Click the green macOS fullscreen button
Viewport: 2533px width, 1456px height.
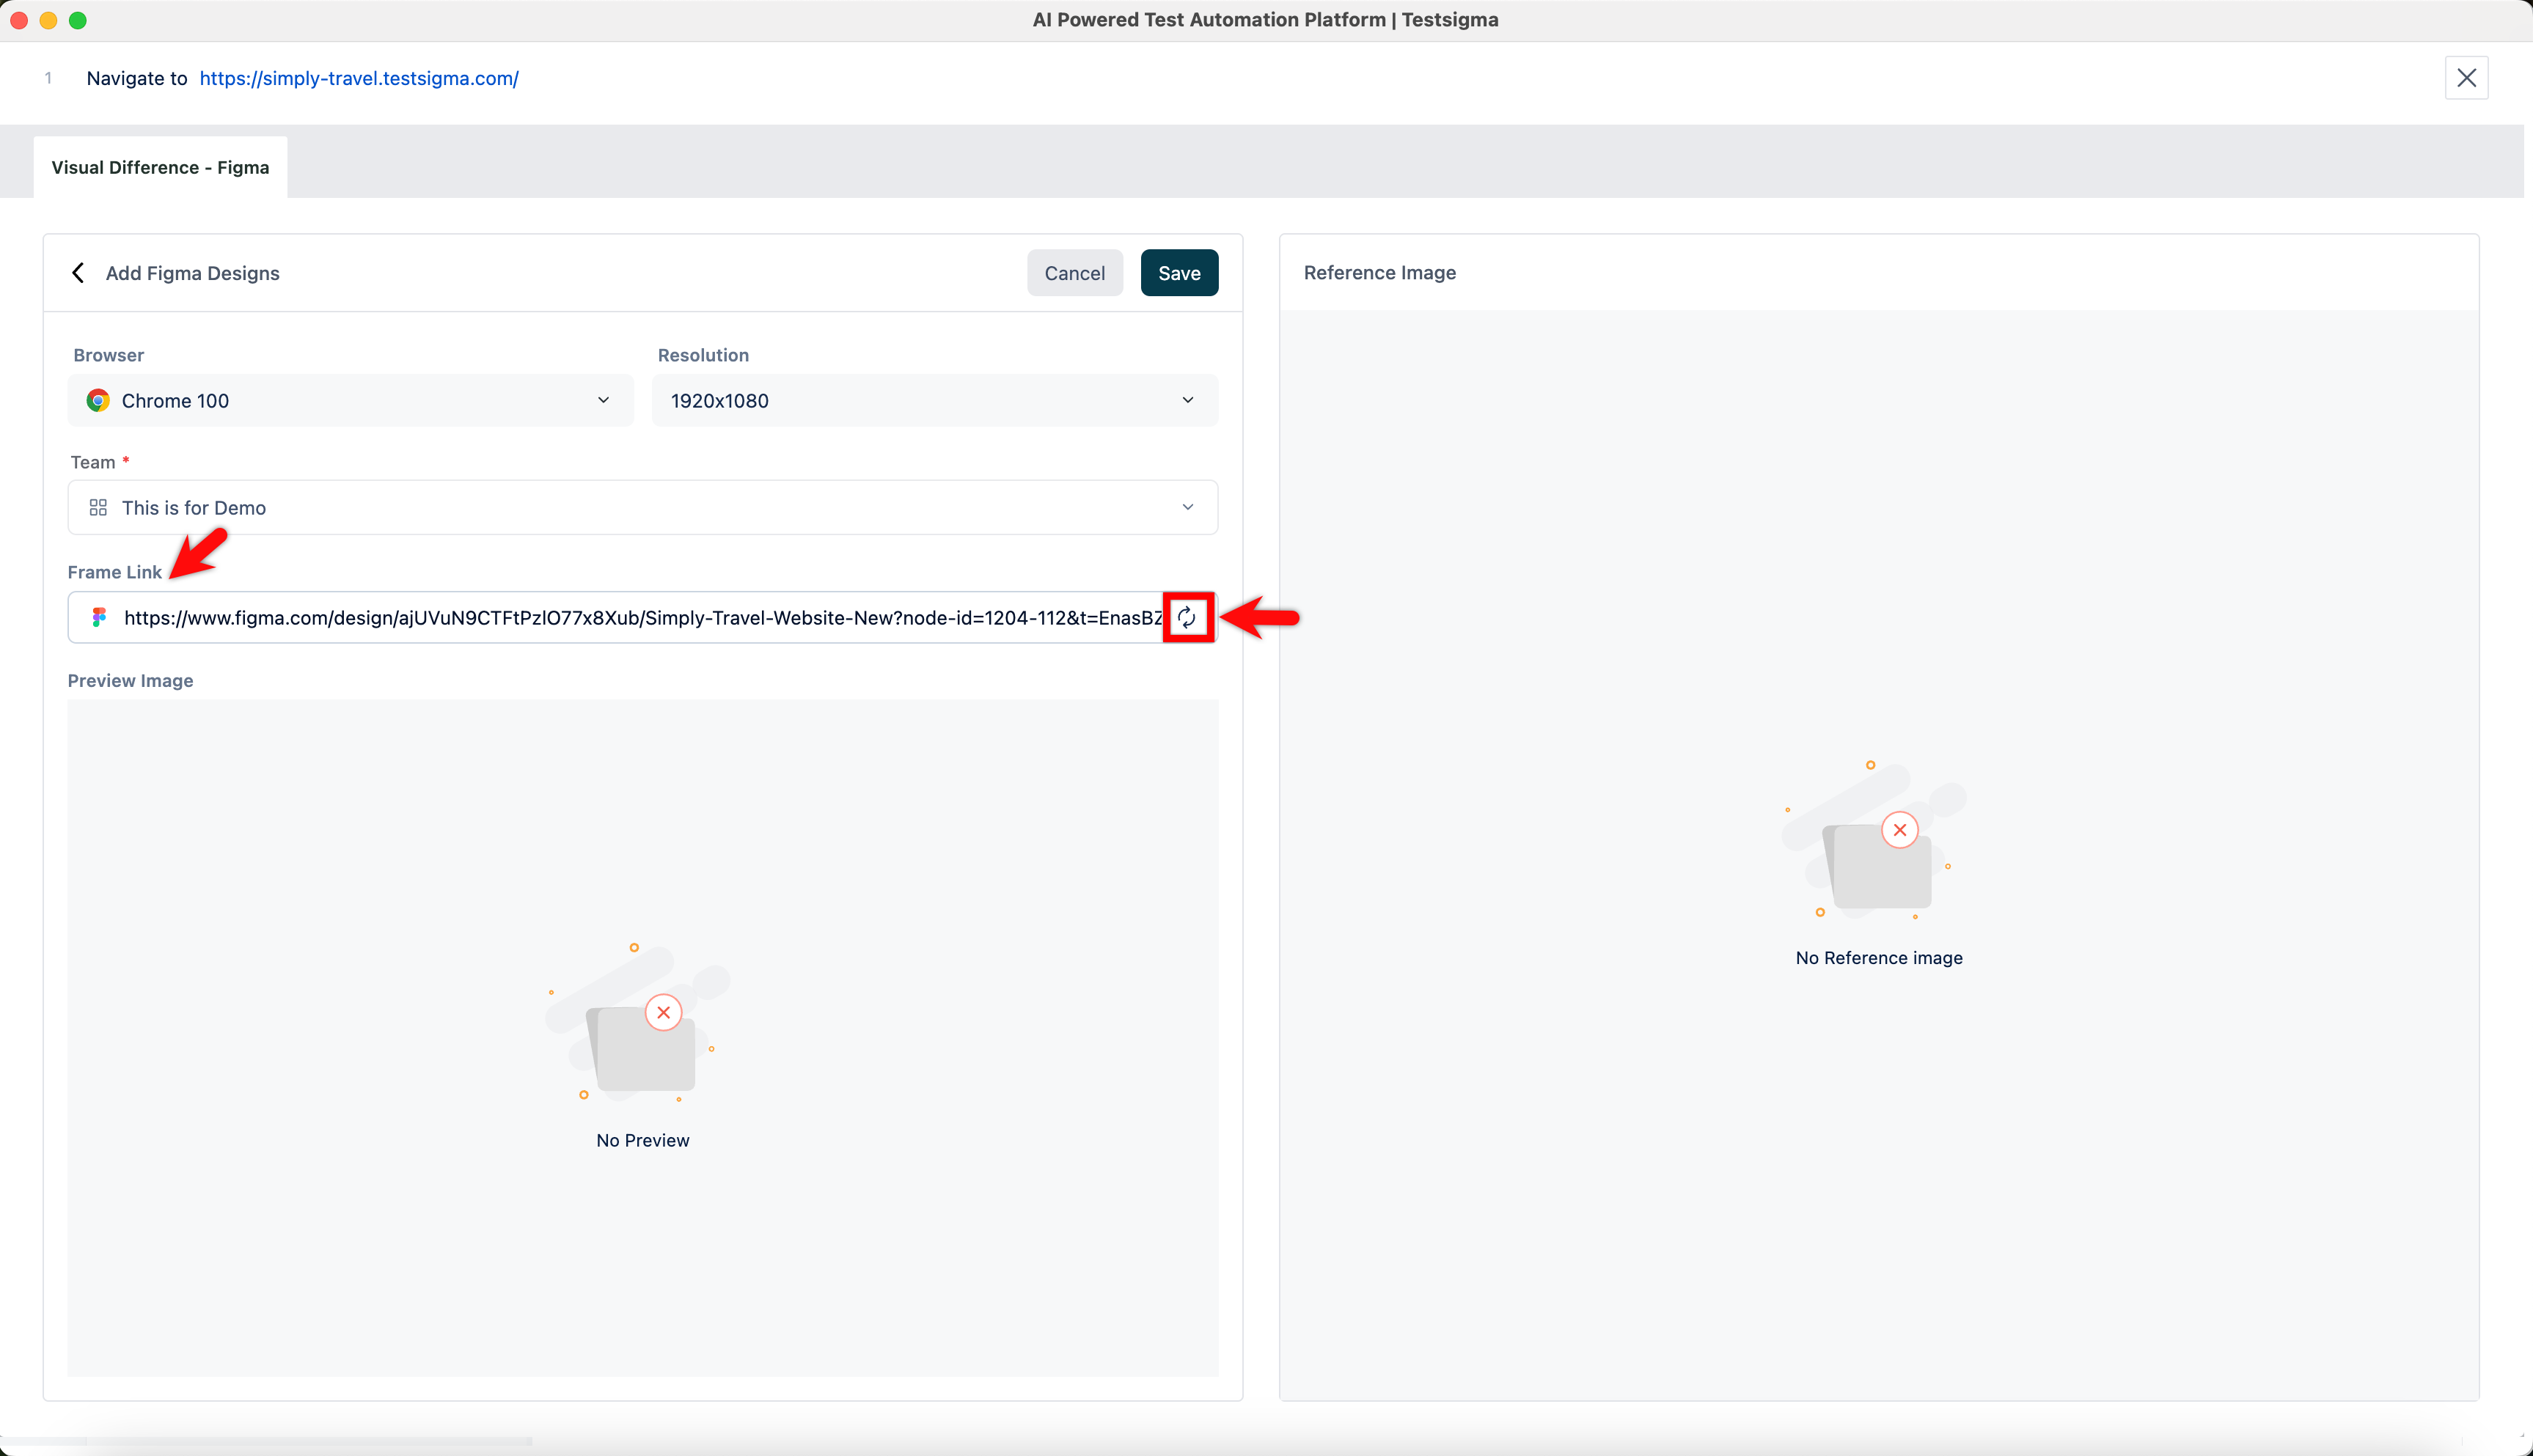click(78, 20)
